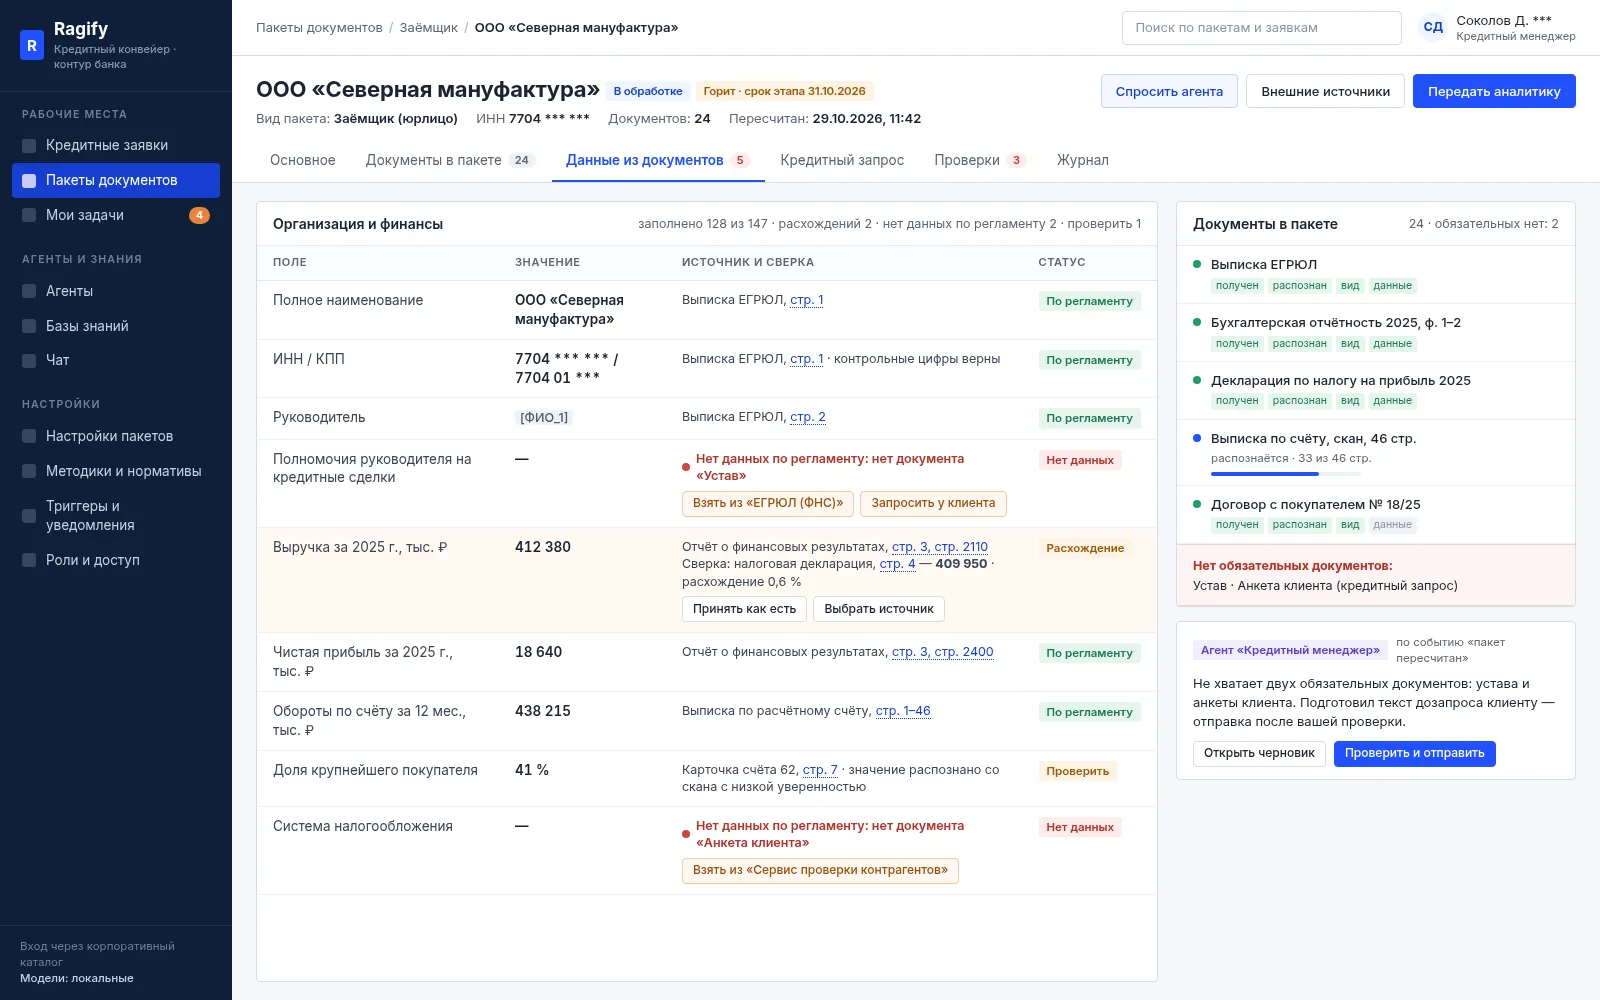Click the icon beside Агенты
Image resolution: width=1600 pixels, height=1000 pixels.
tap(29, 292)
